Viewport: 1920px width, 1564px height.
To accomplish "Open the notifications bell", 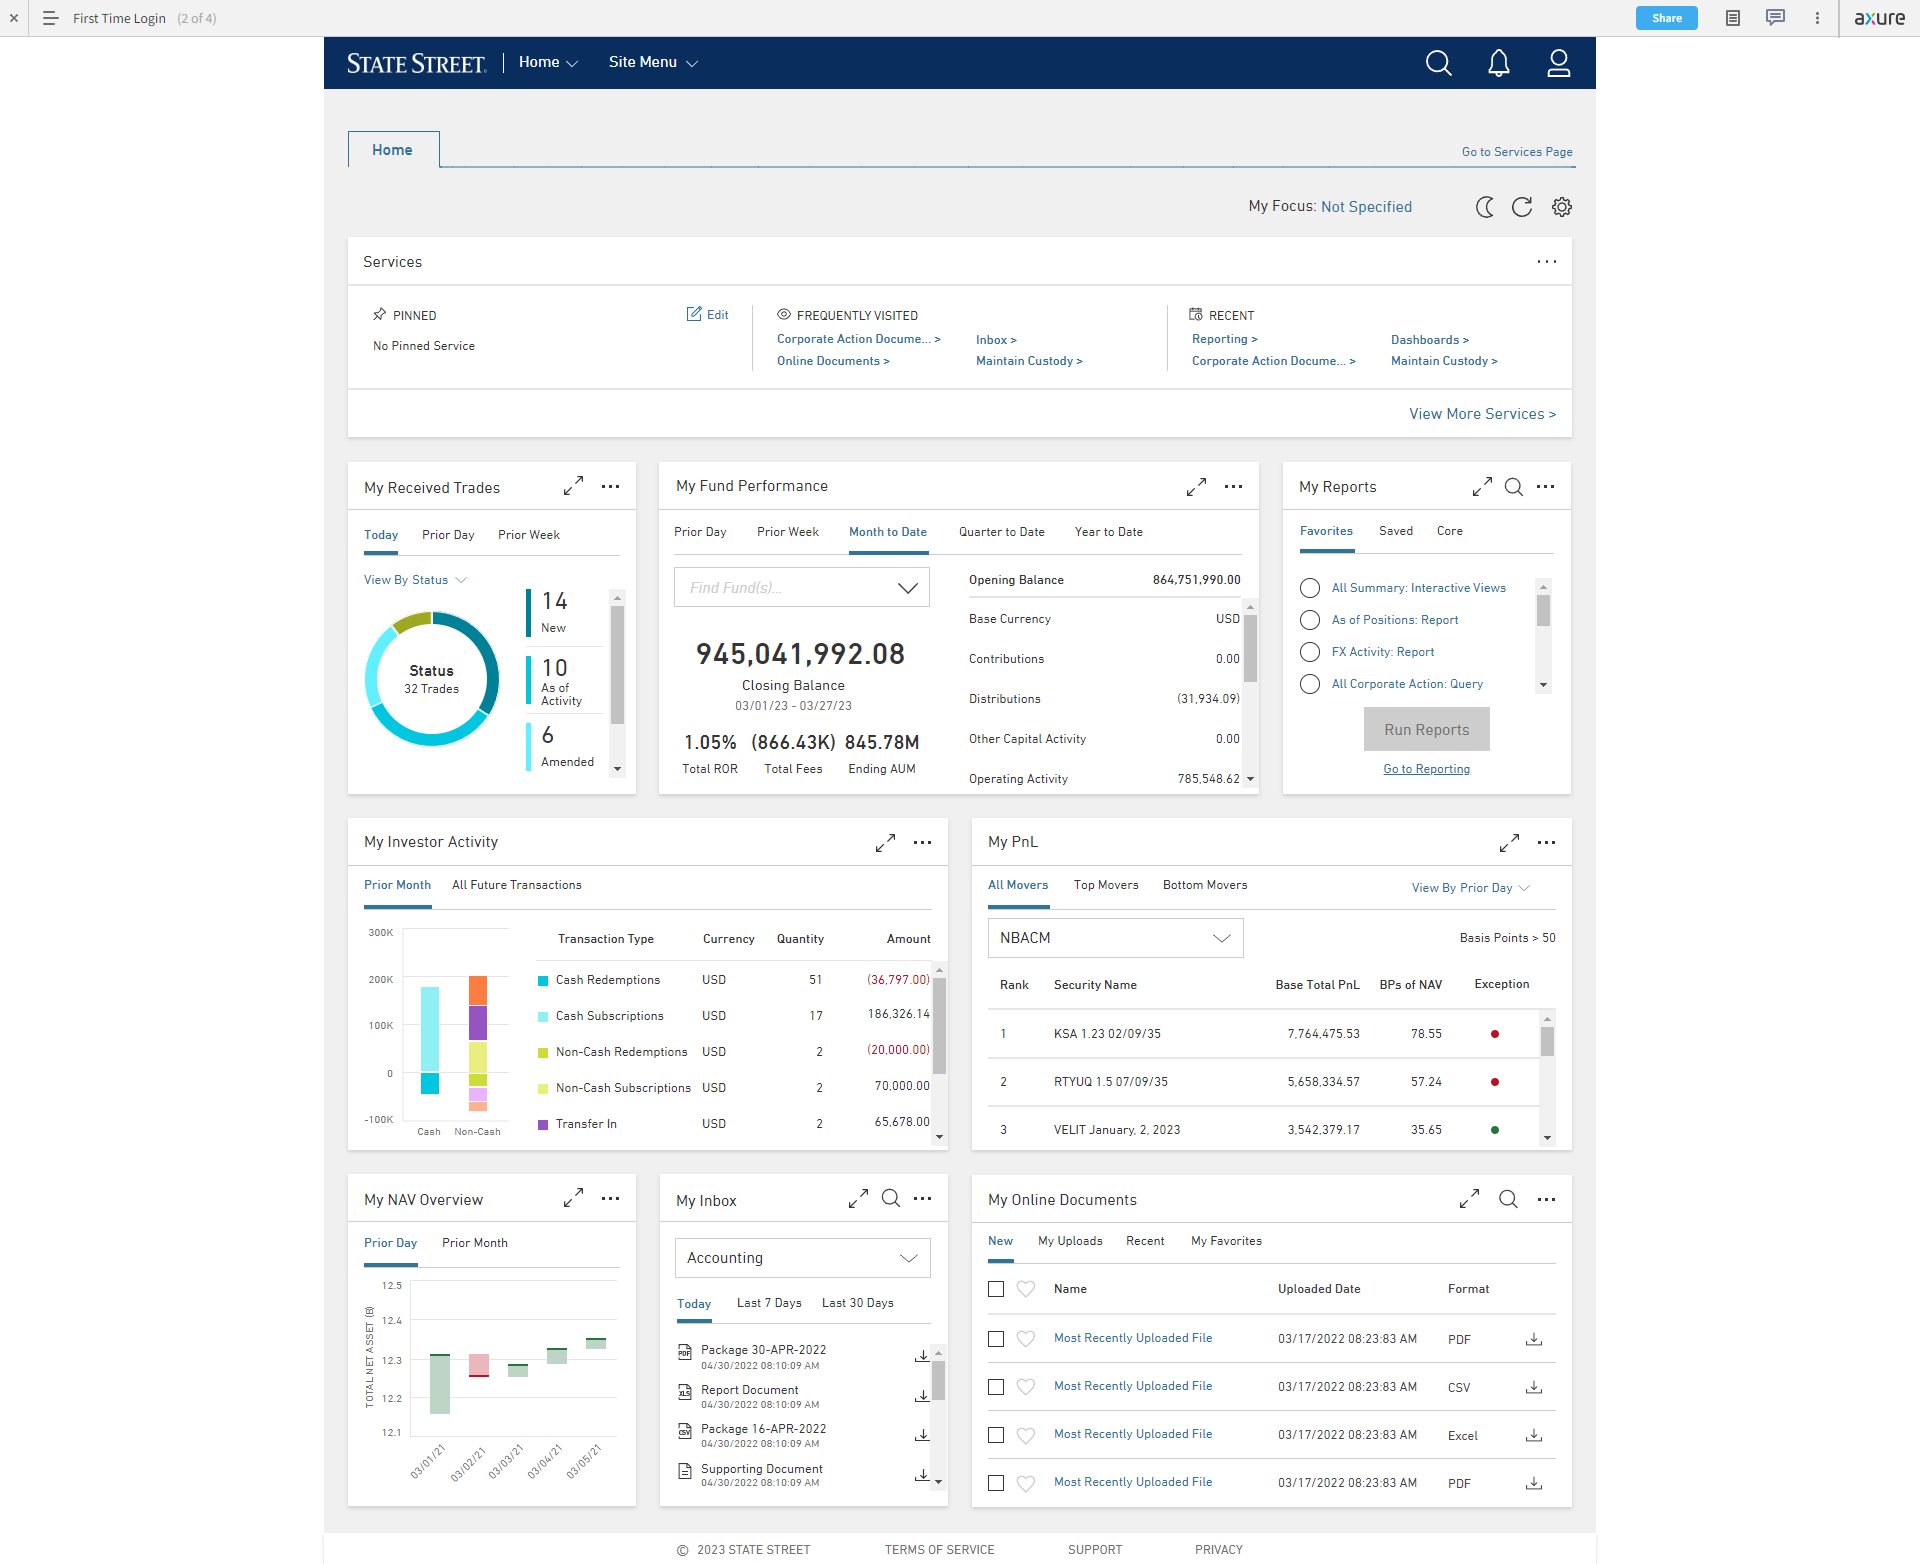I will 1498,63.
